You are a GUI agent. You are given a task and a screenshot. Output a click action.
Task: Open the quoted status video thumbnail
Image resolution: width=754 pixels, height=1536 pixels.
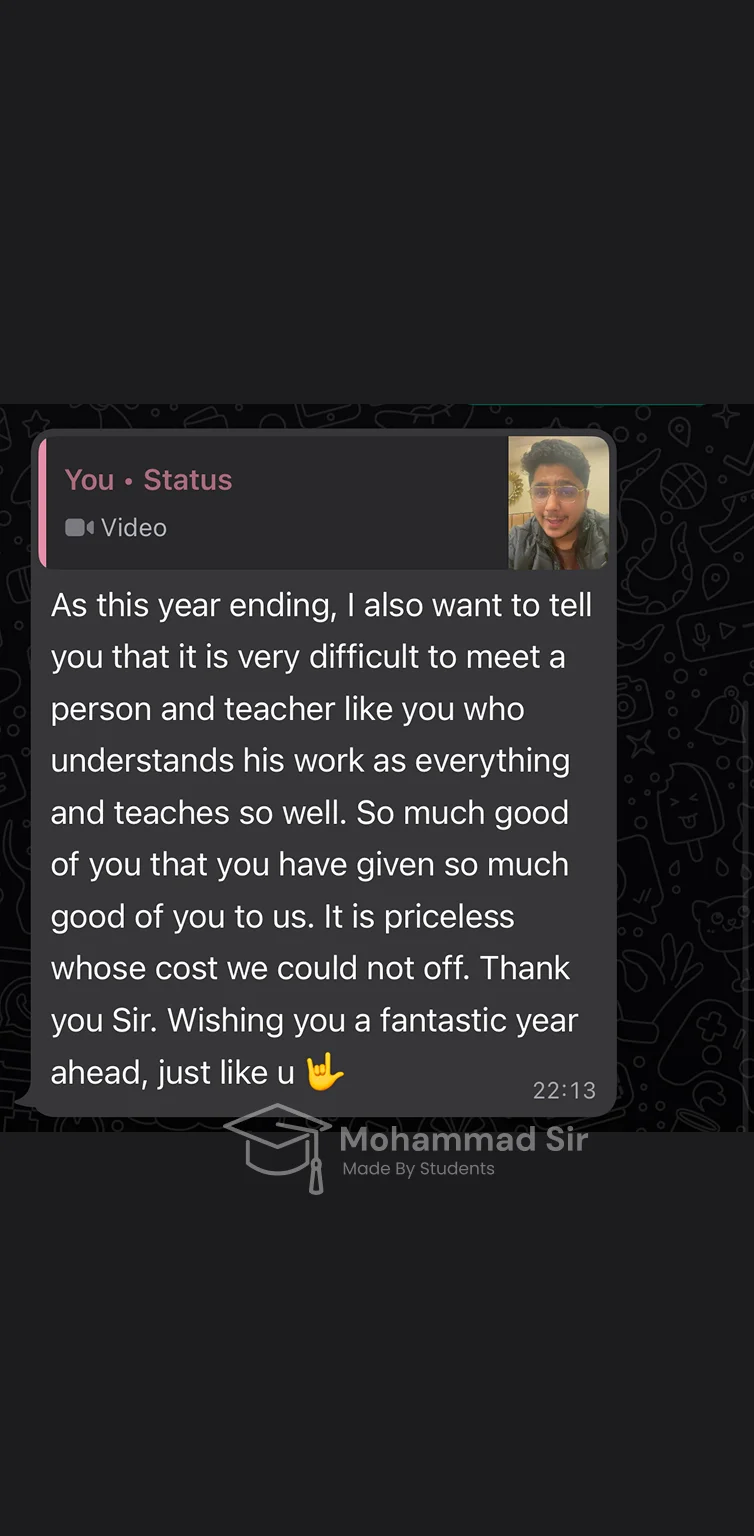pos(558,503)
